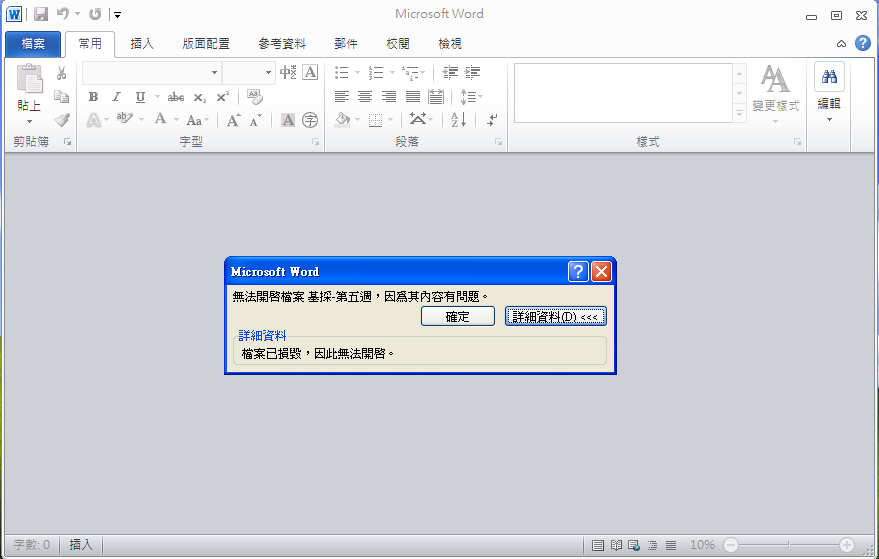Click the Clear Formatting eraser icon
The image size is (879, 559).
[x=255, y=97]
